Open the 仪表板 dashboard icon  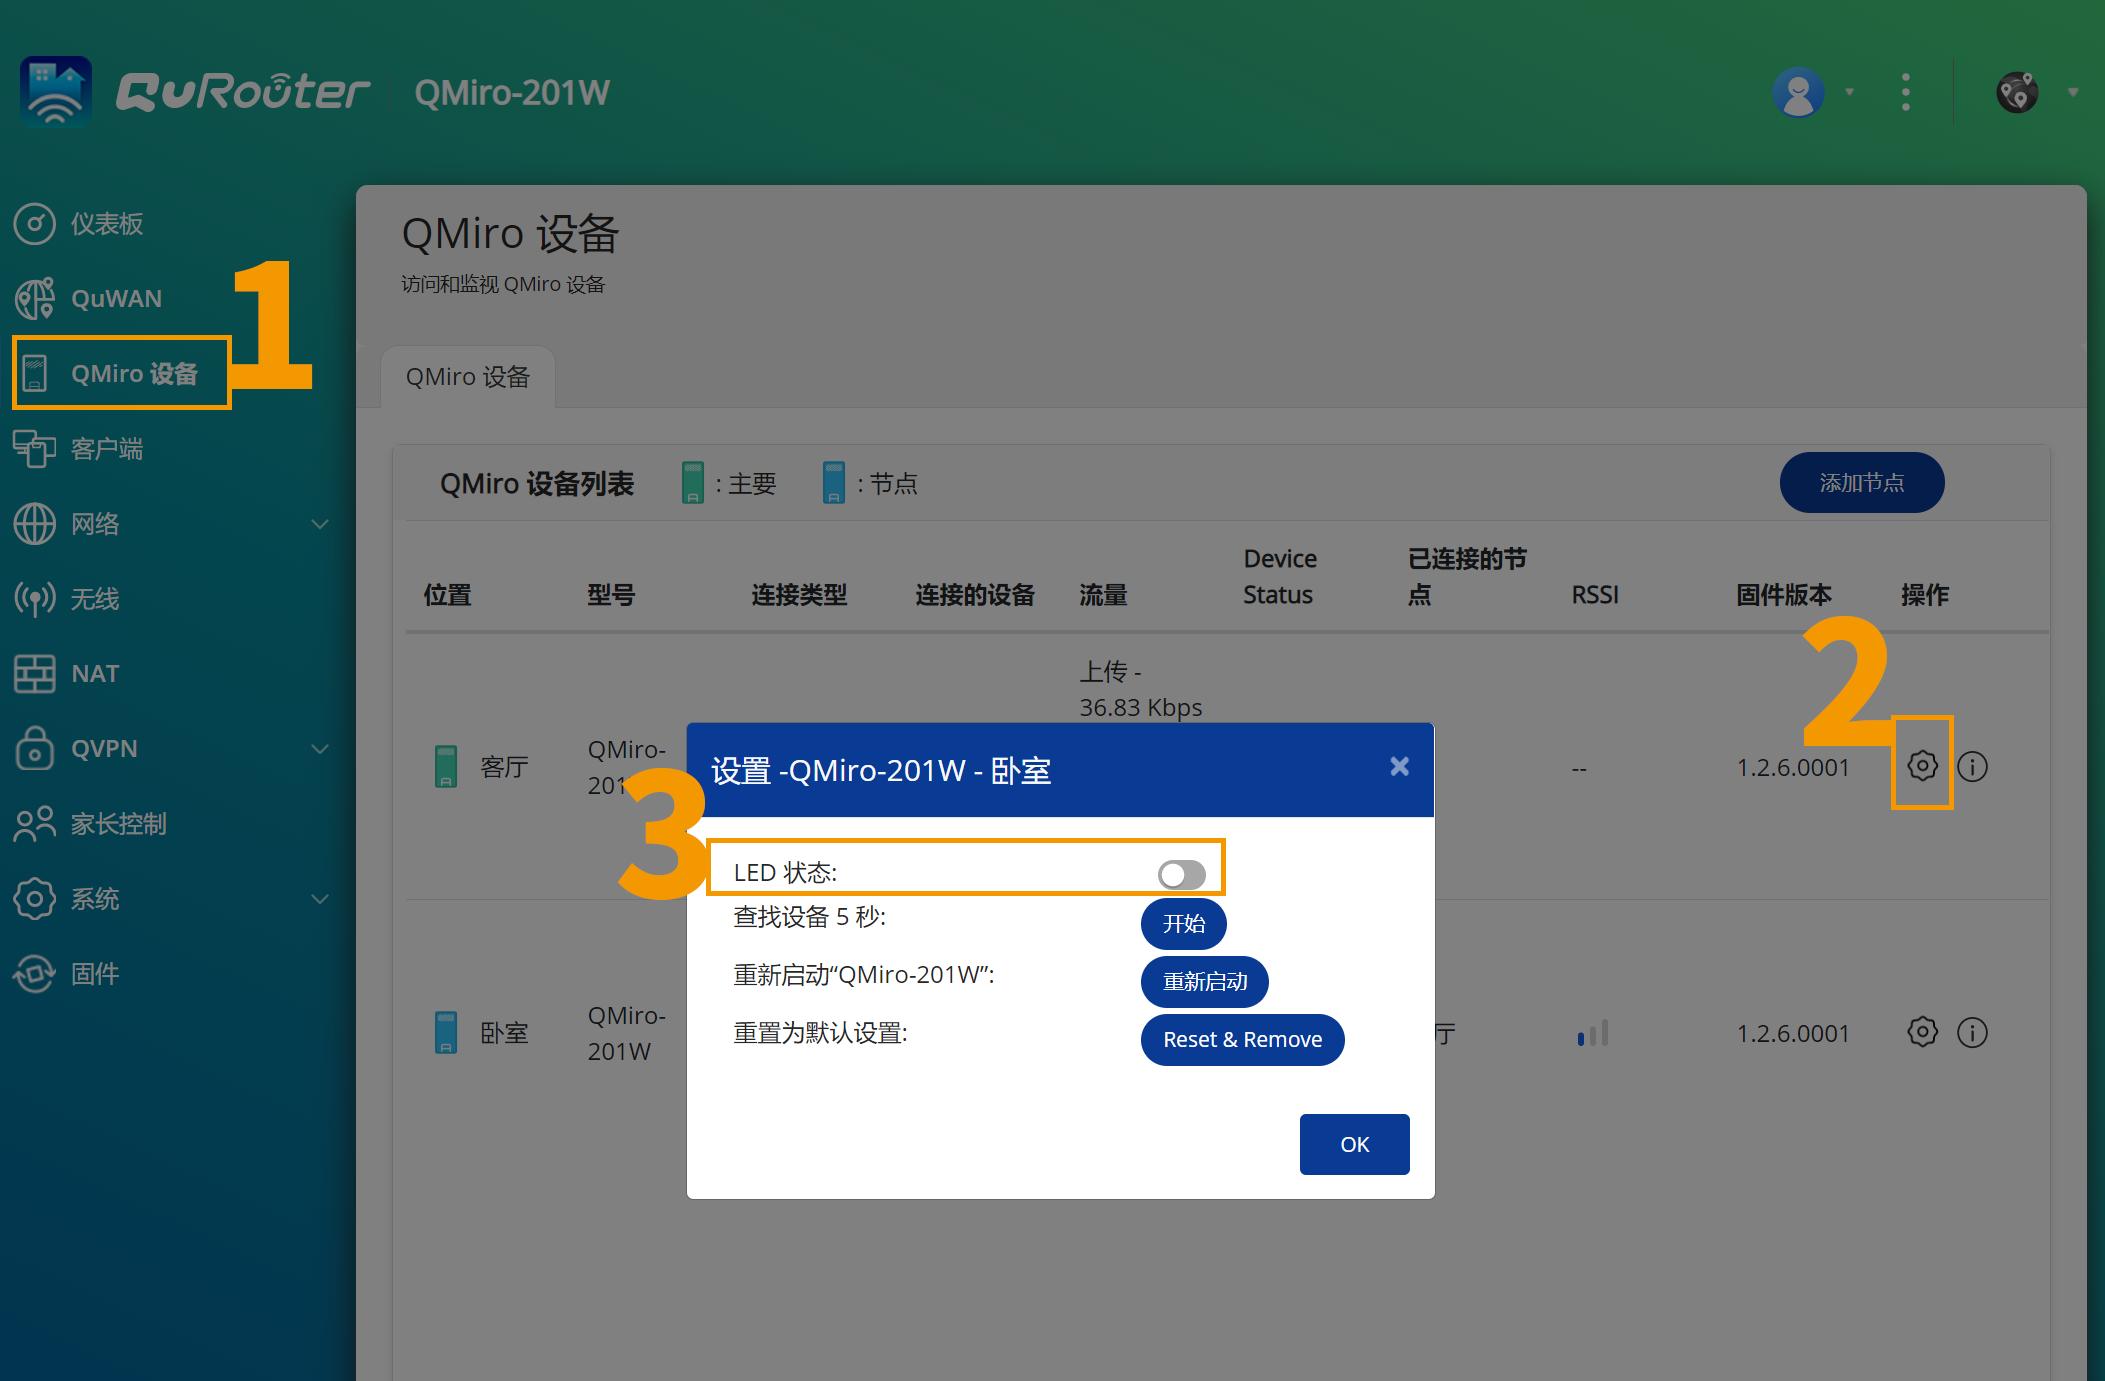[35, 223]
